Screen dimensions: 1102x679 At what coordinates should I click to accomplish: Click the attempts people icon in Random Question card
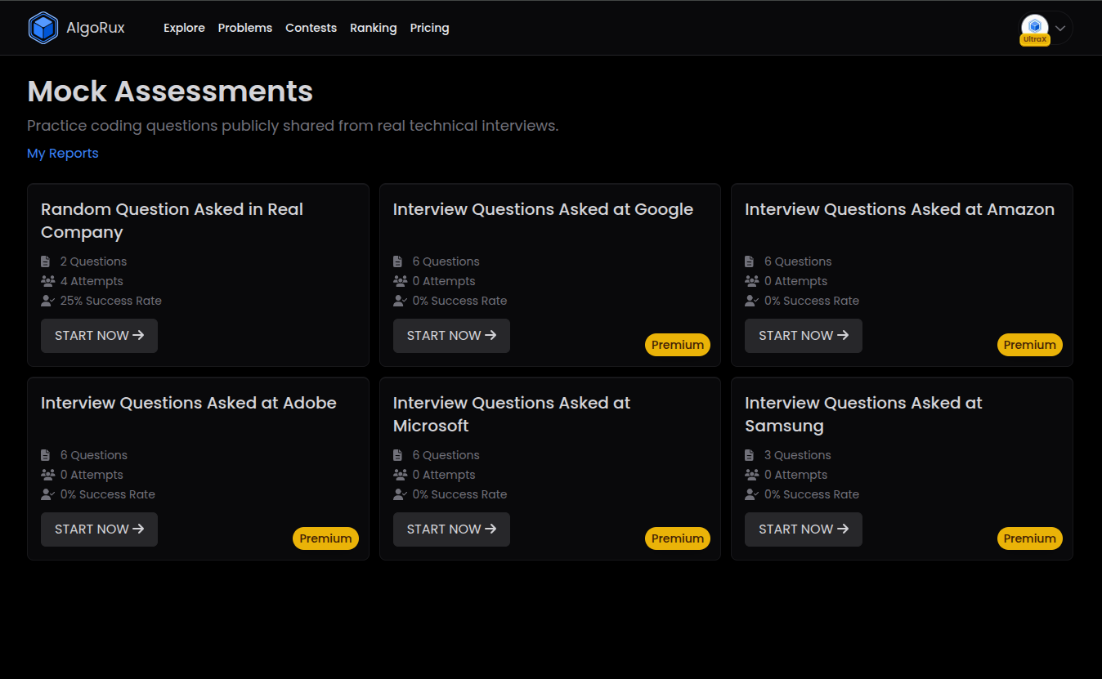(47, 282)
